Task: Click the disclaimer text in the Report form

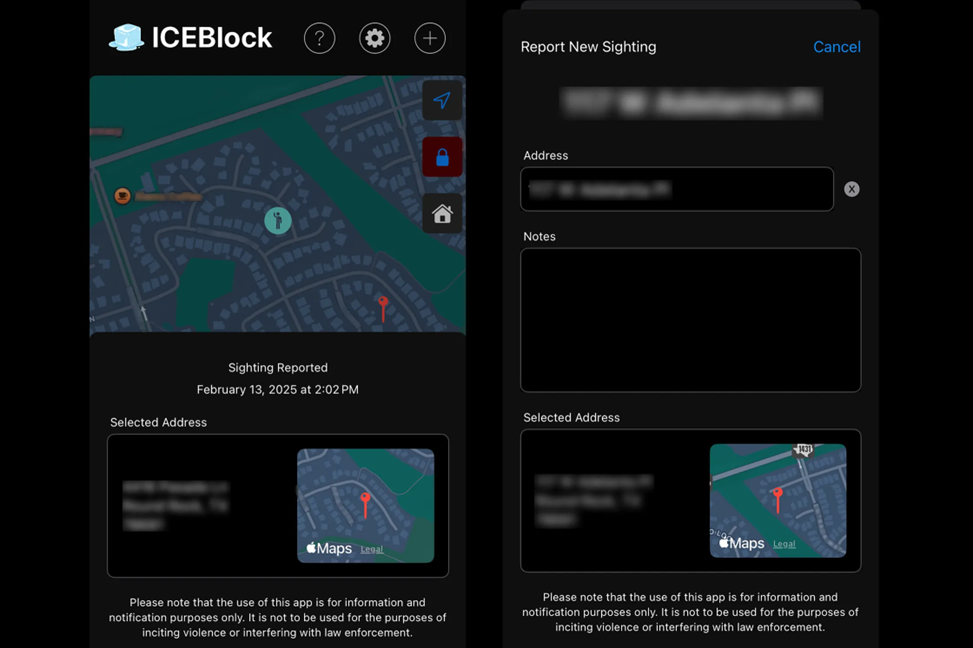Action: click(x=691, y=612)
